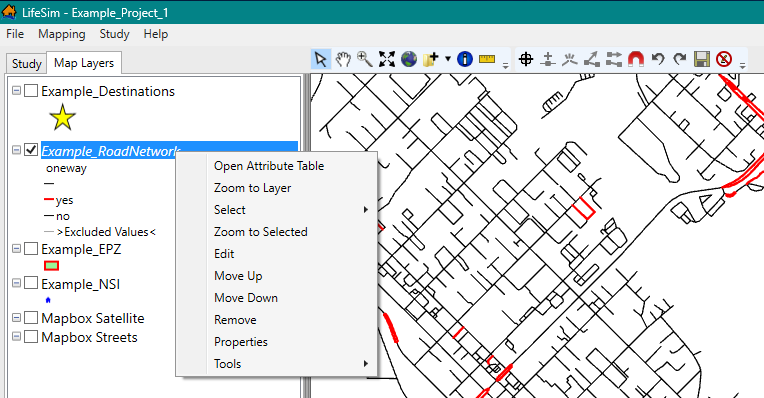
Task: Collapse the Example_RoadNetwork tree node
Action: [17, 150]
